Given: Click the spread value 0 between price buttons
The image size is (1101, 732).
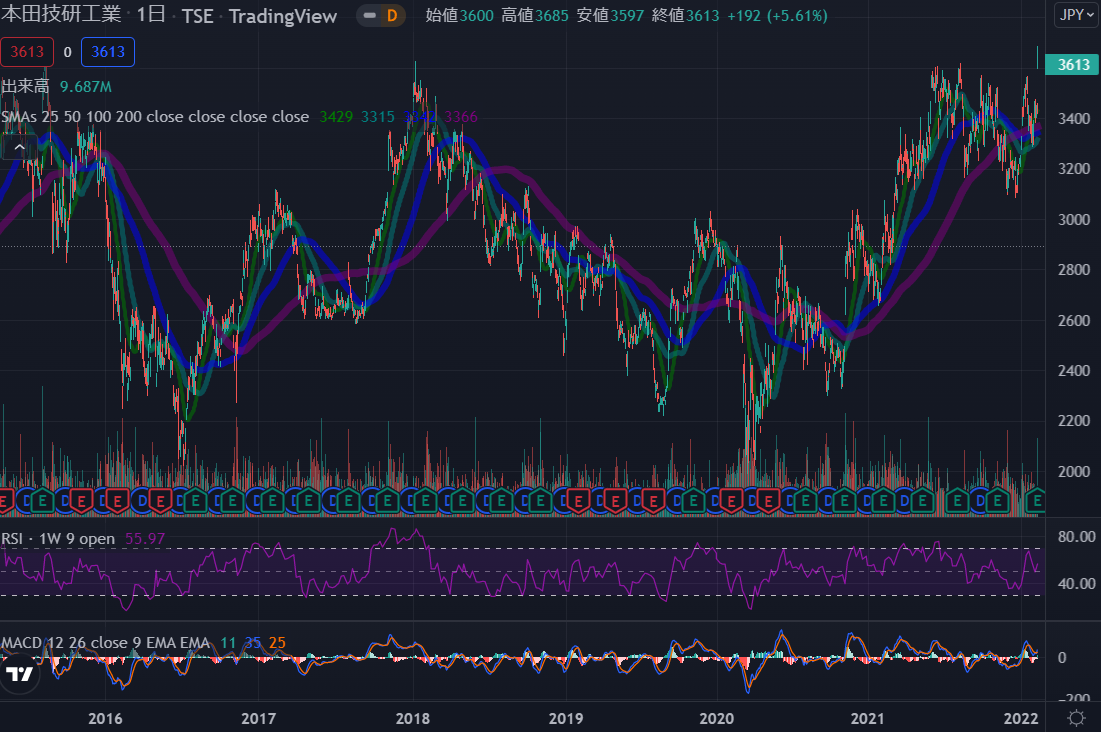Looking at the screenshot, I should pos(67,52).
